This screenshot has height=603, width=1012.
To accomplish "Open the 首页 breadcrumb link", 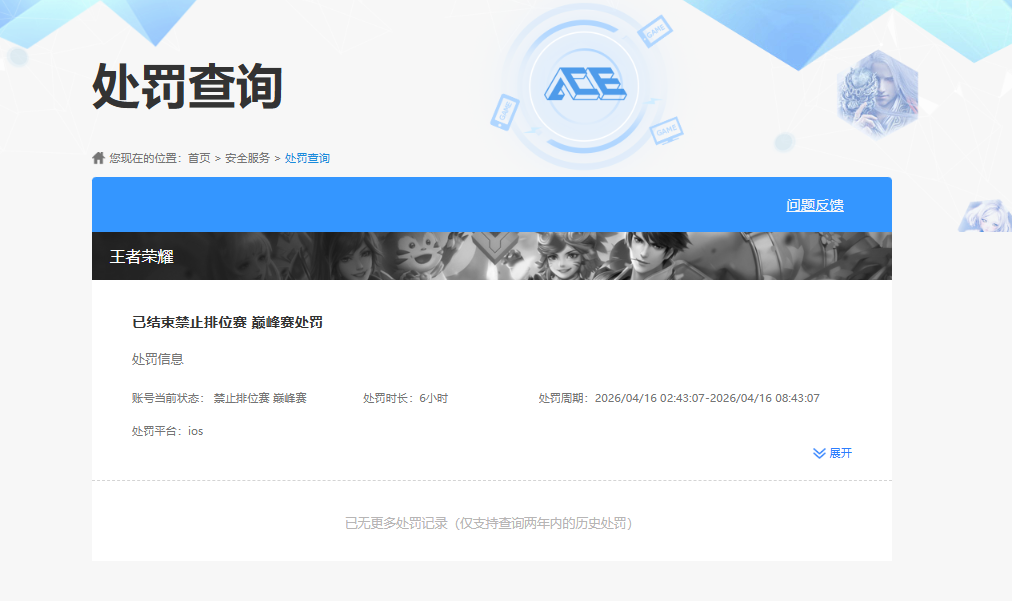I will (x=199, y=158).
